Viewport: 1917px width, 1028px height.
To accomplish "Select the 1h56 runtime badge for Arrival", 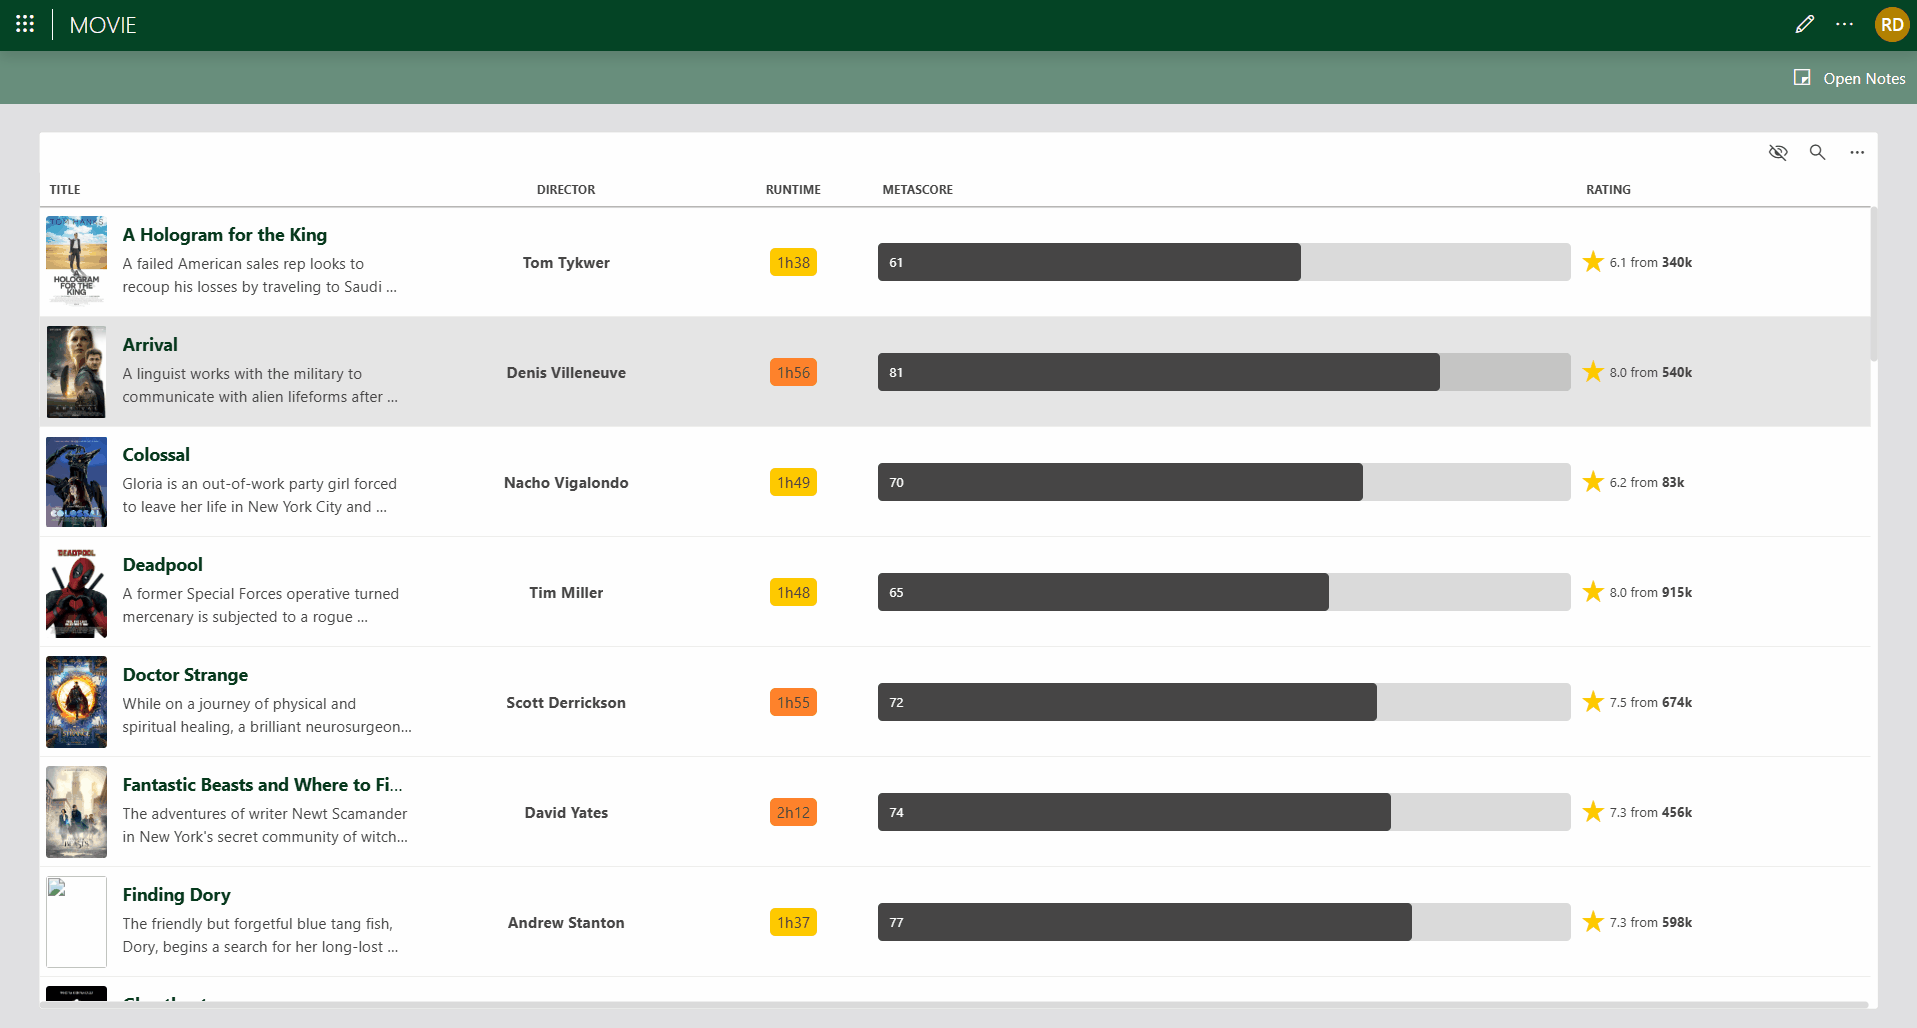I will (x=793, y=371).
